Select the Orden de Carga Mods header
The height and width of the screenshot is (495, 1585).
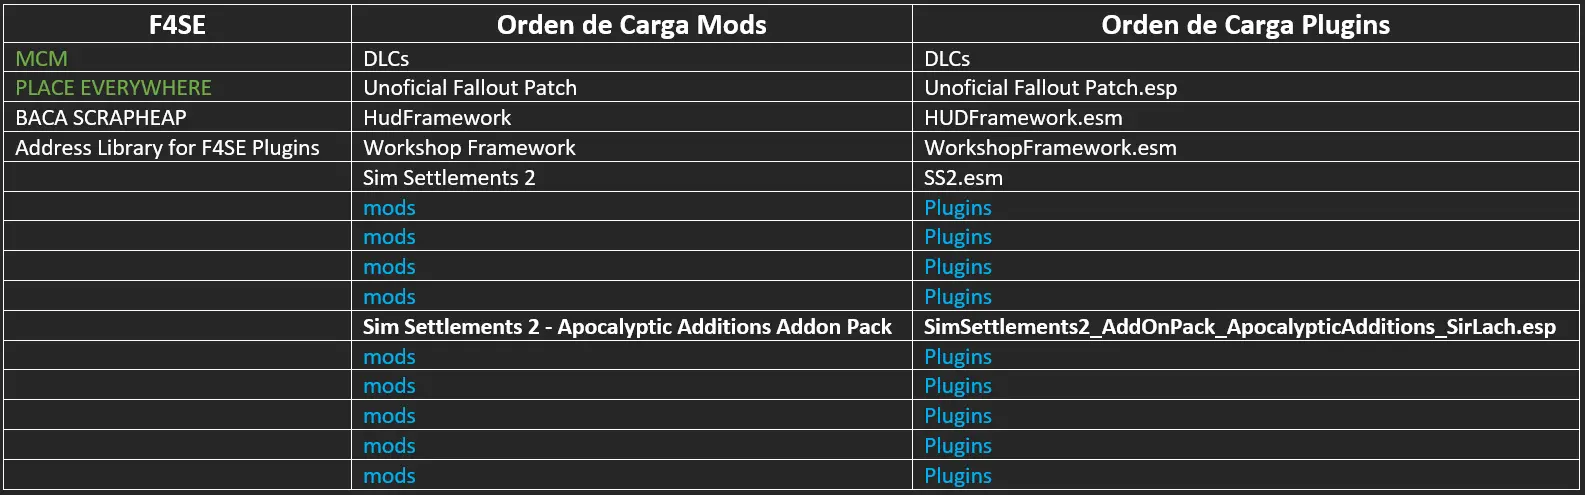(632, 25)
